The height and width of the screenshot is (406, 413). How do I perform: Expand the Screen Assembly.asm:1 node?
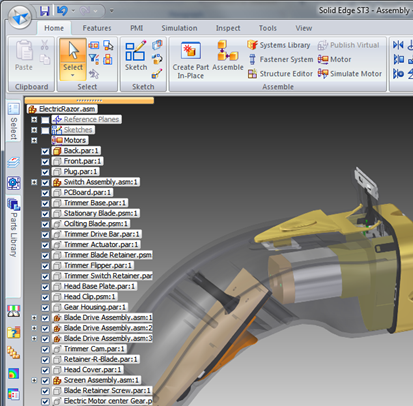pyautogui.click(x=34, y=380)
